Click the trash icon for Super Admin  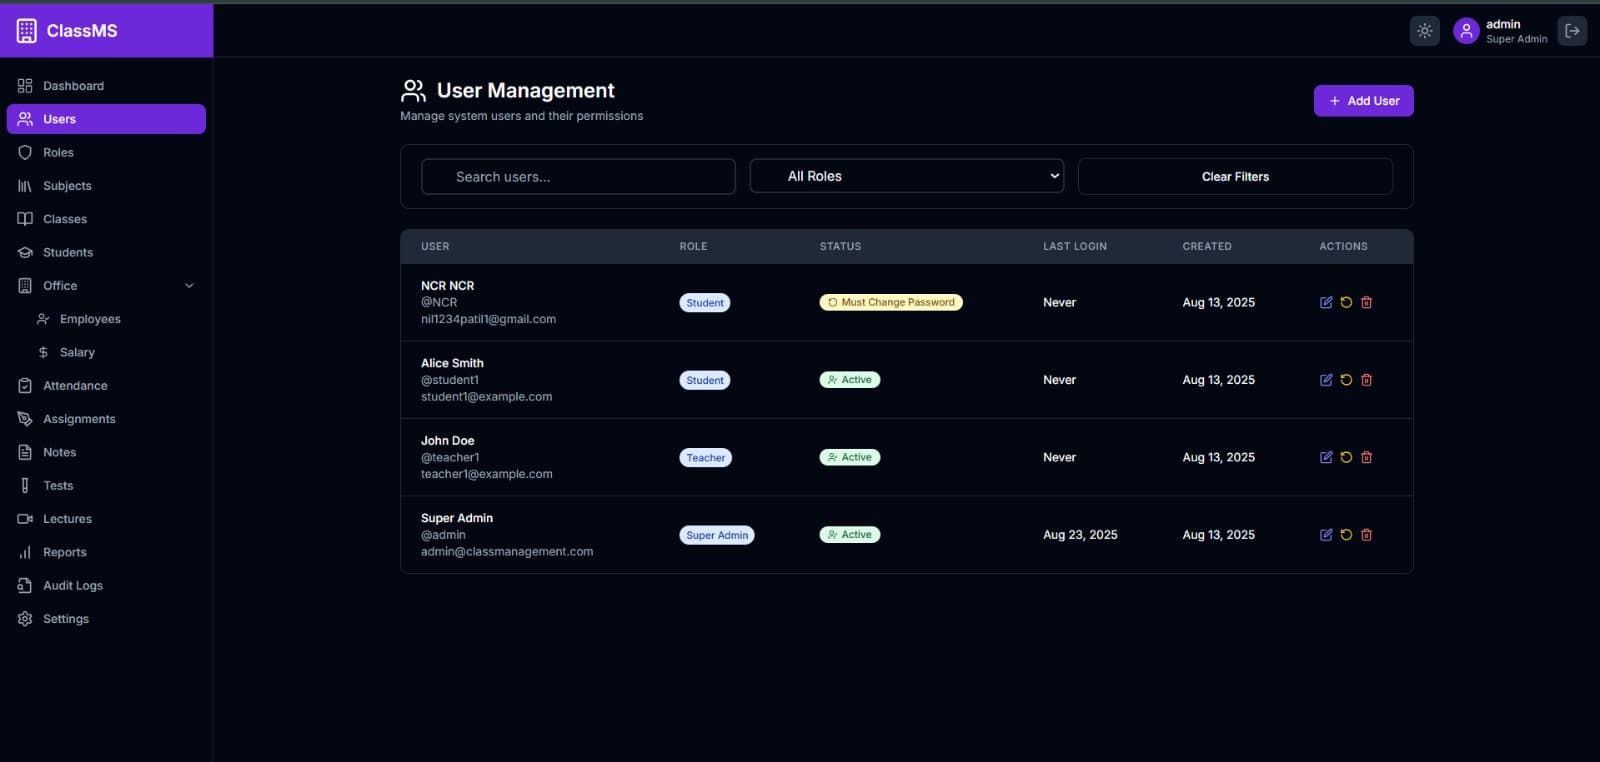coord(1366,535)
